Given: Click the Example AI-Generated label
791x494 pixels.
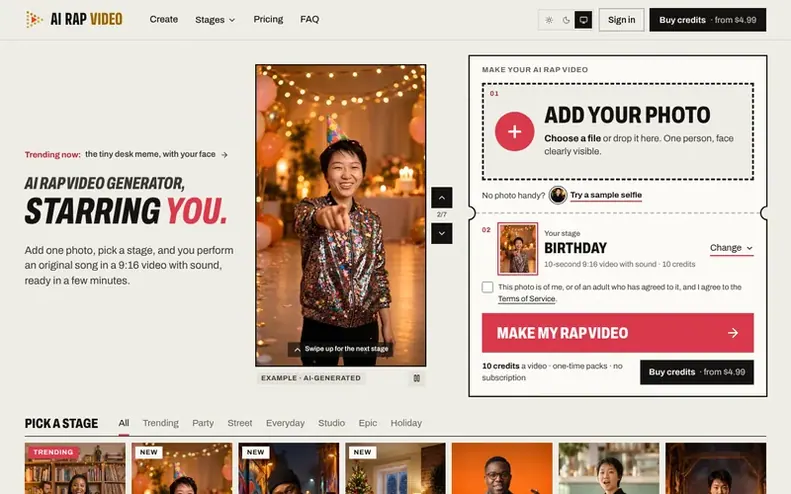Looking at the screenshot, I should pyautogui.click(x=311, y=378).
